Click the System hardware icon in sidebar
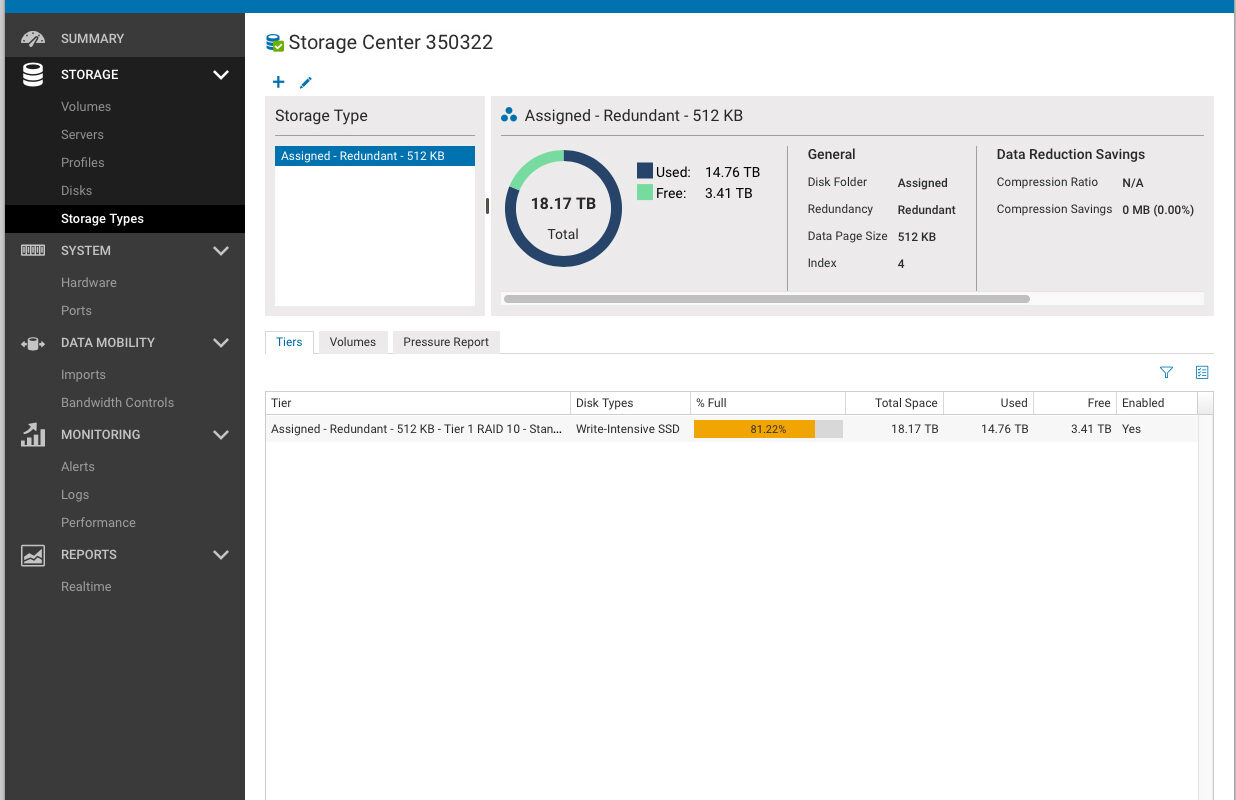This screenshot has width=1236, height=800. click(x=33, y=251)
